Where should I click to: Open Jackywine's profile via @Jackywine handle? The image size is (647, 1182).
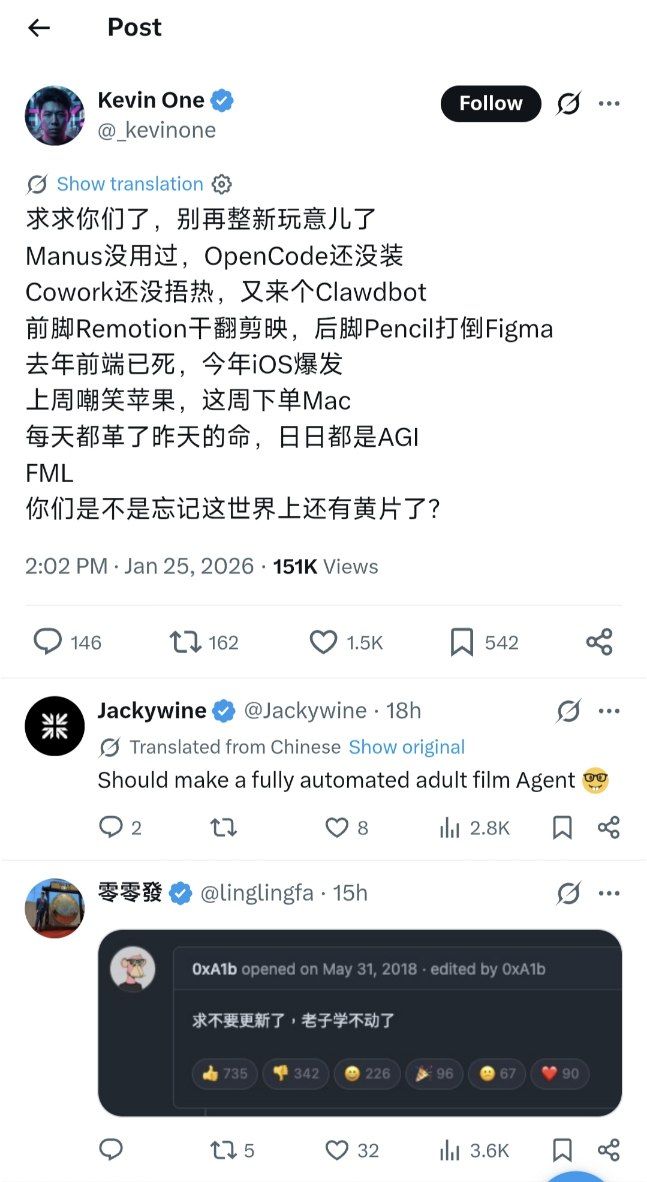pyautogui.click(x=305, y=711)
